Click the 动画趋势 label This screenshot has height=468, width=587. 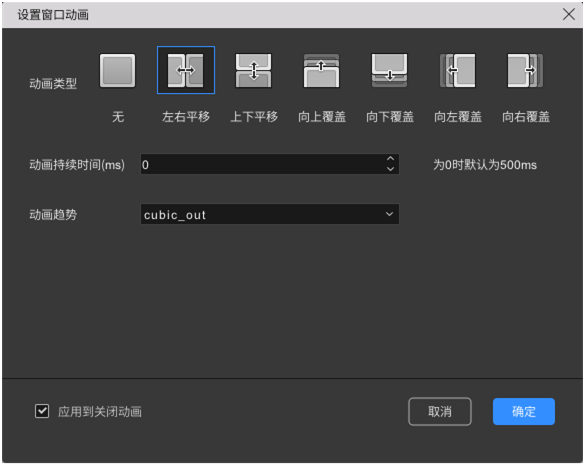tap(53, 215)
